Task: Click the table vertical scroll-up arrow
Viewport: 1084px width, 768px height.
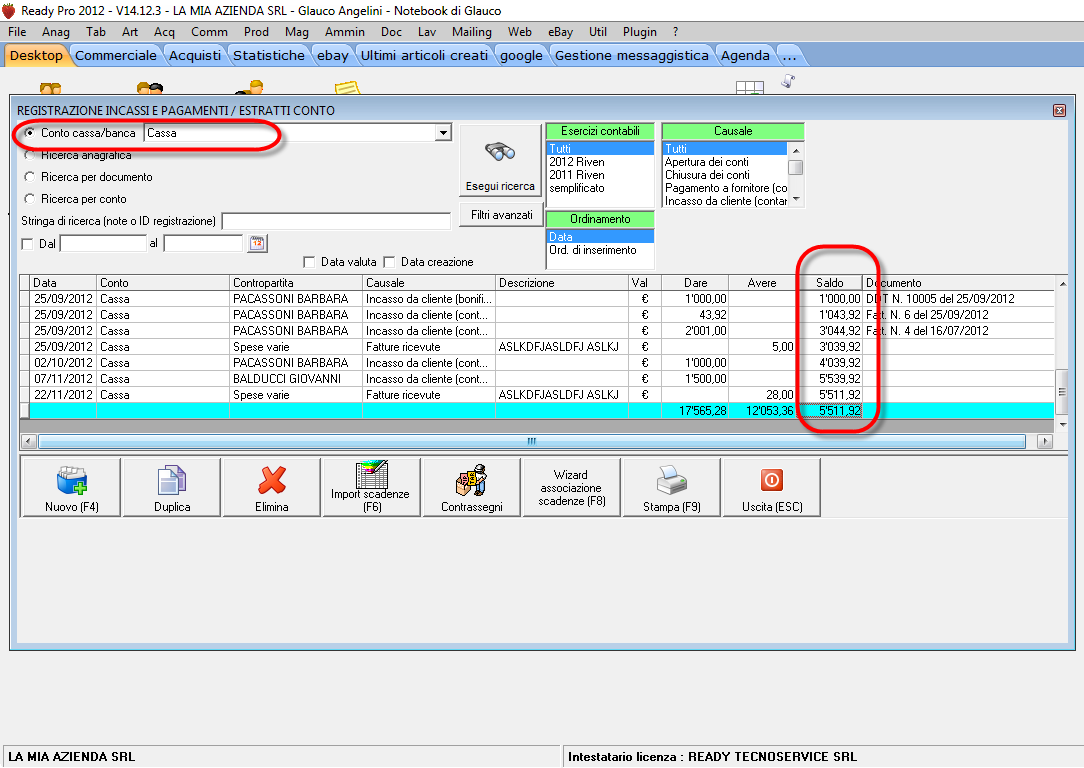Action: point(1063,283)
